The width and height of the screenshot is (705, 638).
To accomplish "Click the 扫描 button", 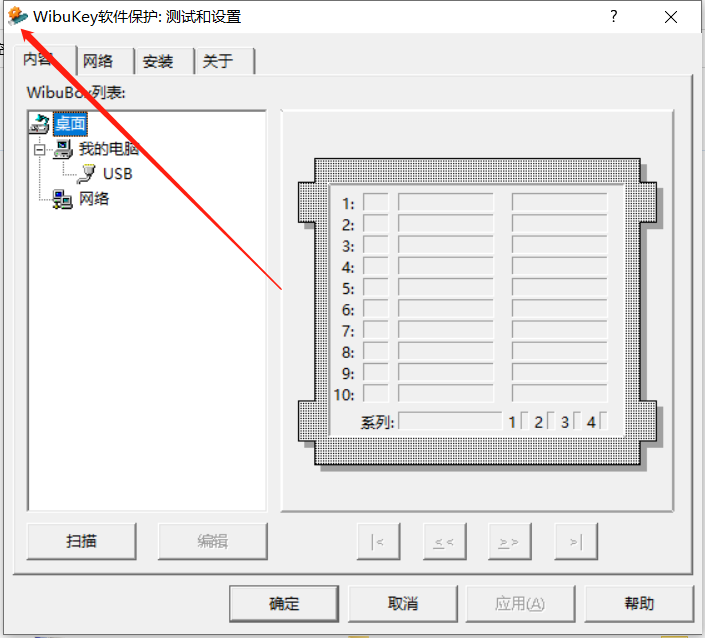I will tap(81, 541).
